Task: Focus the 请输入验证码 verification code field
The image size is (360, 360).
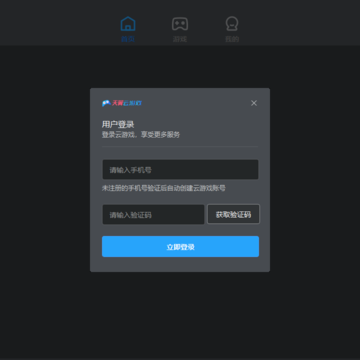Action: pyautogui.click(x=153, y=214)
